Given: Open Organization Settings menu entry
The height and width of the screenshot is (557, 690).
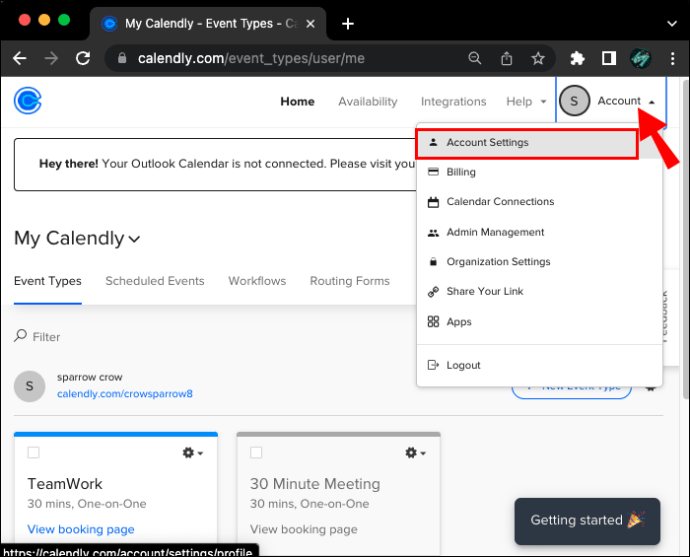Looking at the screenshot, I should coord(539,261).
